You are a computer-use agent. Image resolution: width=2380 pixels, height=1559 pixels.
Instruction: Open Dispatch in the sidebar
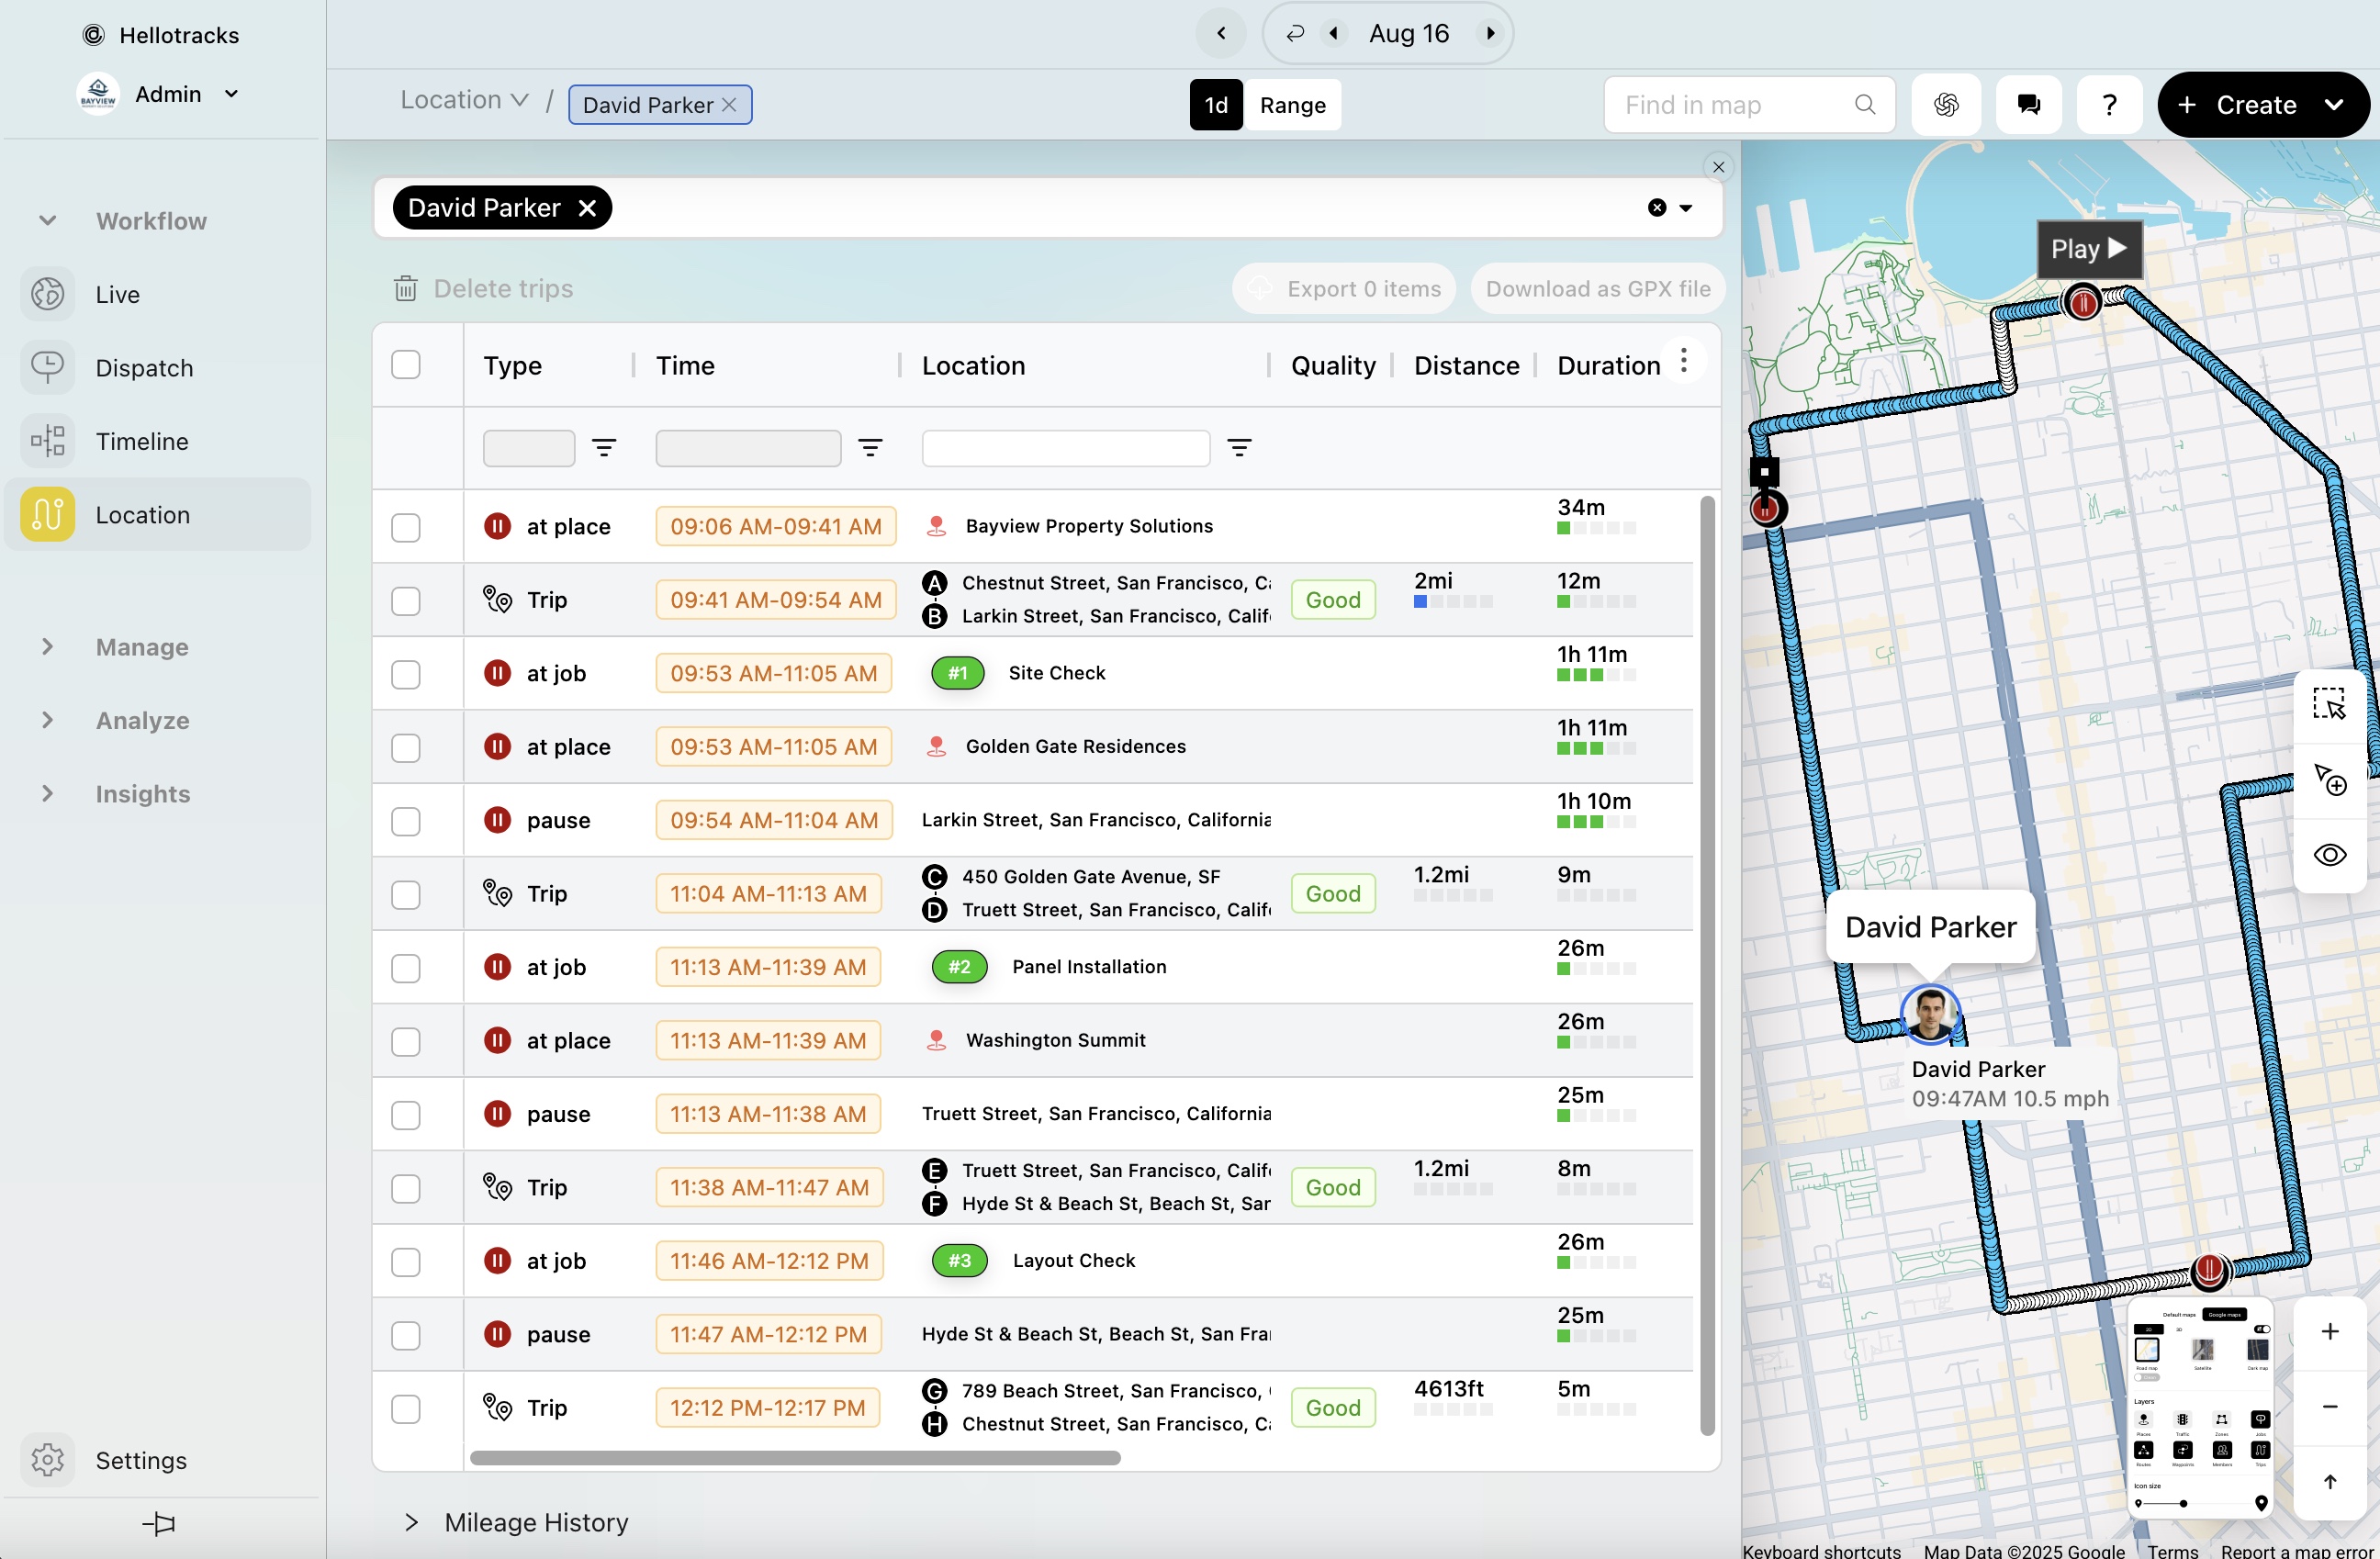[144, 368]
